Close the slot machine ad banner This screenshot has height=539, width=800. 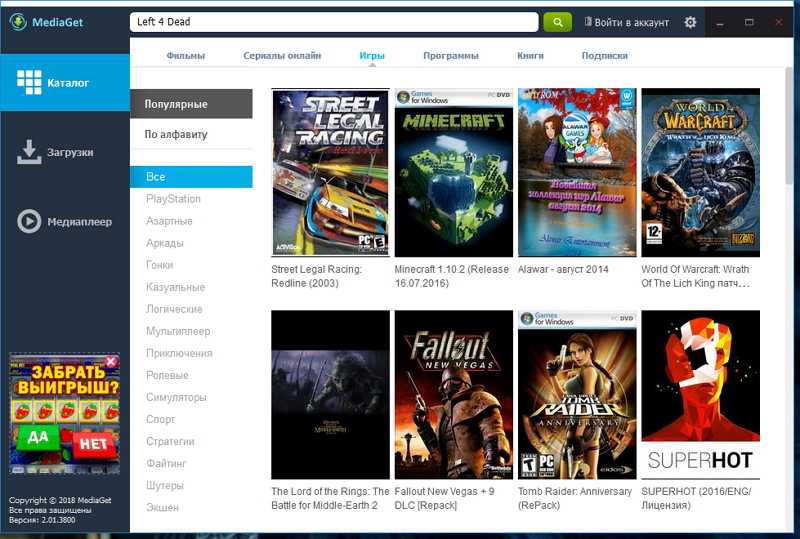pyautogui.click(x=111, y=361)
